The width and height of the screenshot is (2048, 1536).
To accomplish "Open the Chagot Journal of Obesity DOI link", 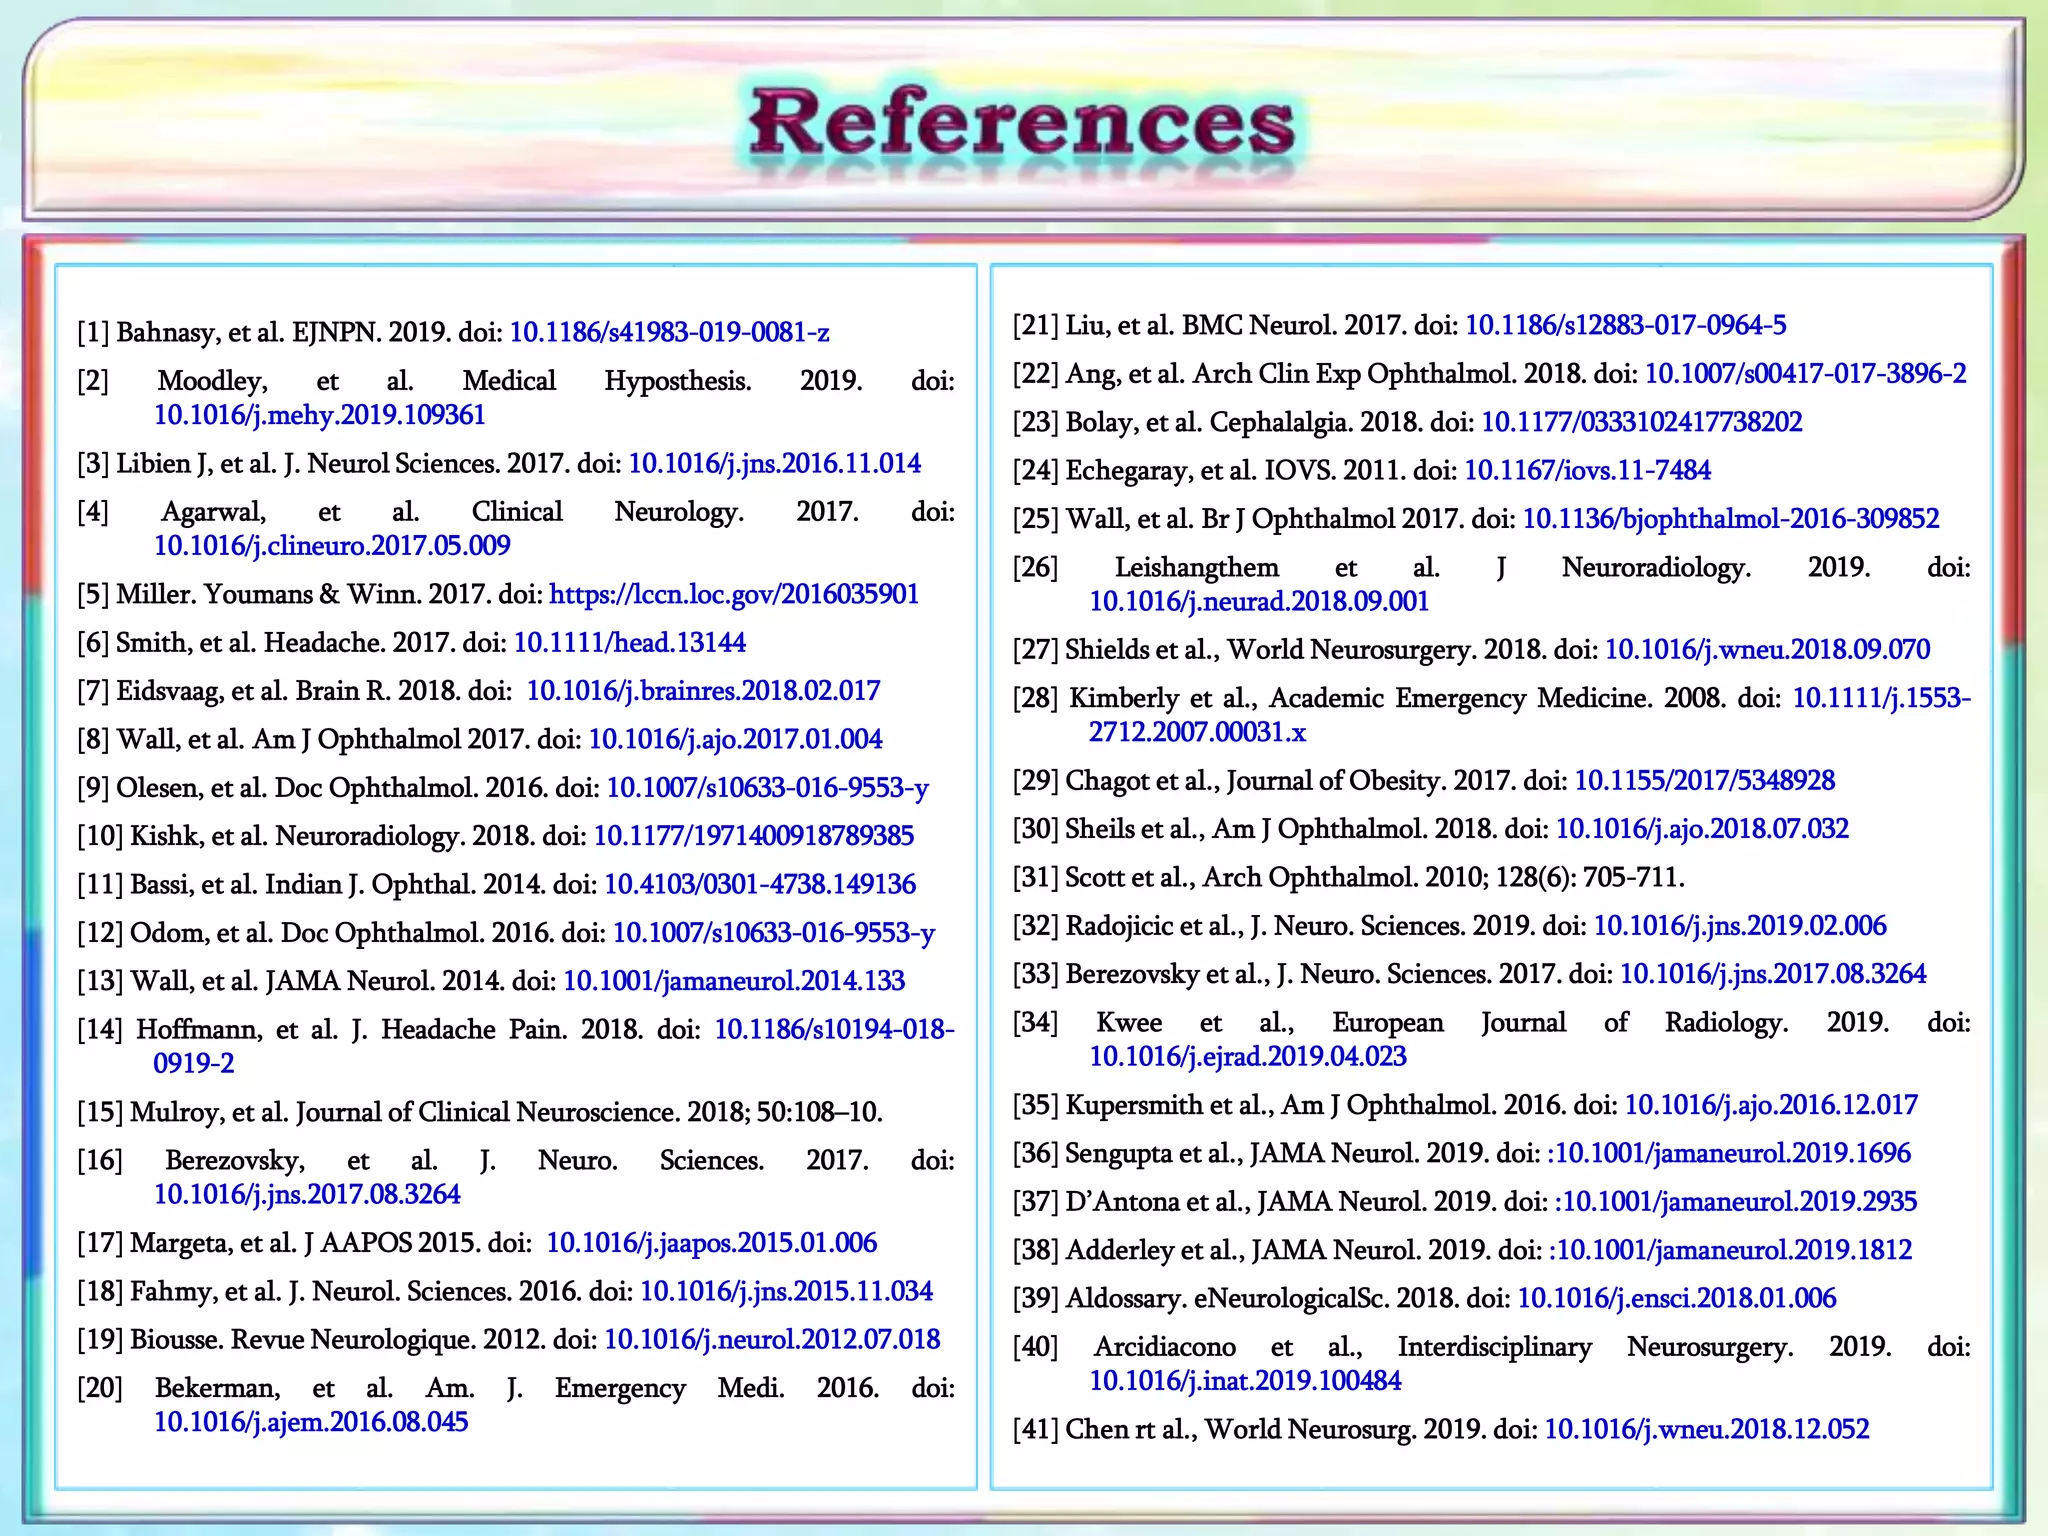I will 1704,781.
